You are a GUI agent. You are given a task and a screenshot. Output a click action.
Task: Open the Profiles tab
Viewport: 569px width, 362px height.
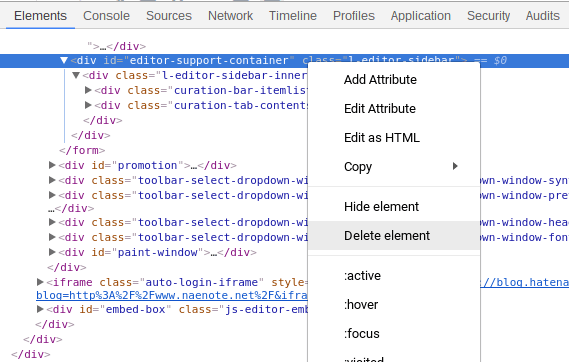click(354, 16)
